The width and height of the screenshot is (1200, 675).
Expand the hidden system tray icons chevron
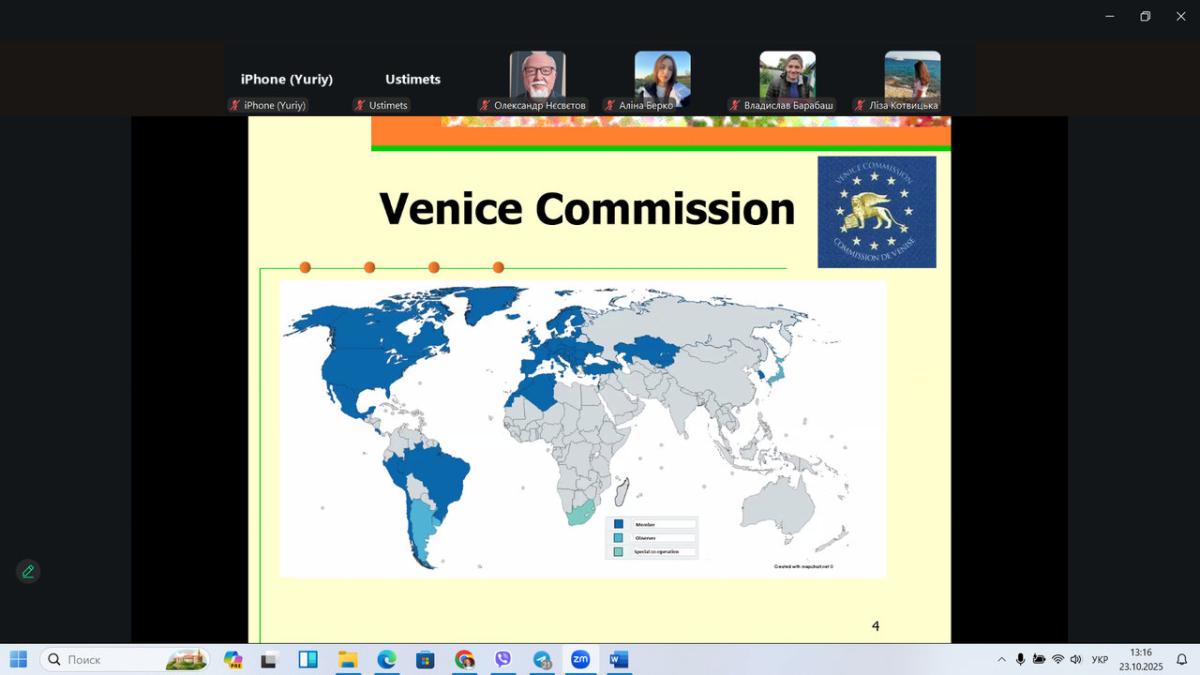(1001, 659)
